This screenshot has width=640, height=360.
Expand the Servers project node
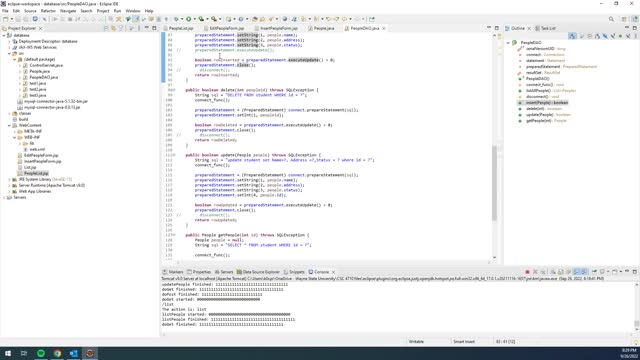pos(4,197)
